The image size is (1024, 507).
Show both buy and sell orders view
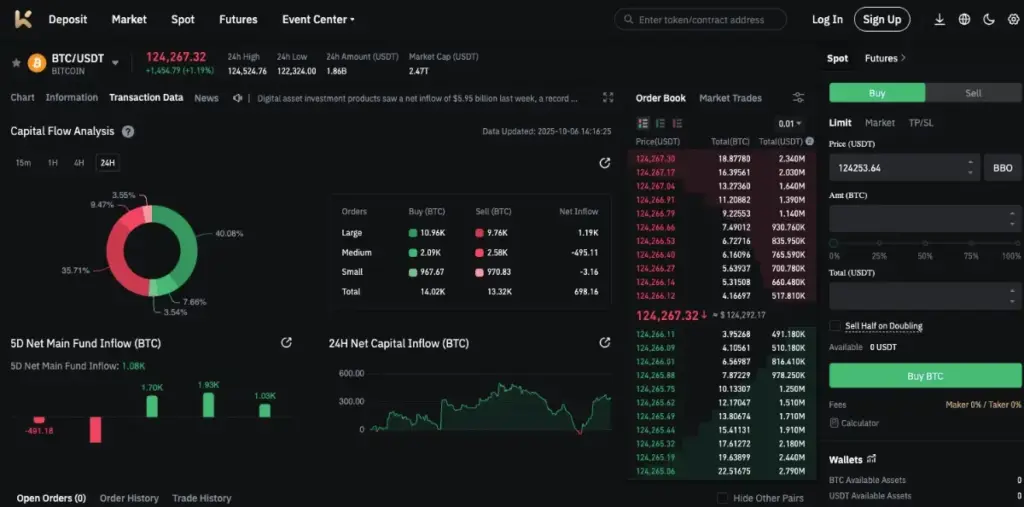point(643,123)
